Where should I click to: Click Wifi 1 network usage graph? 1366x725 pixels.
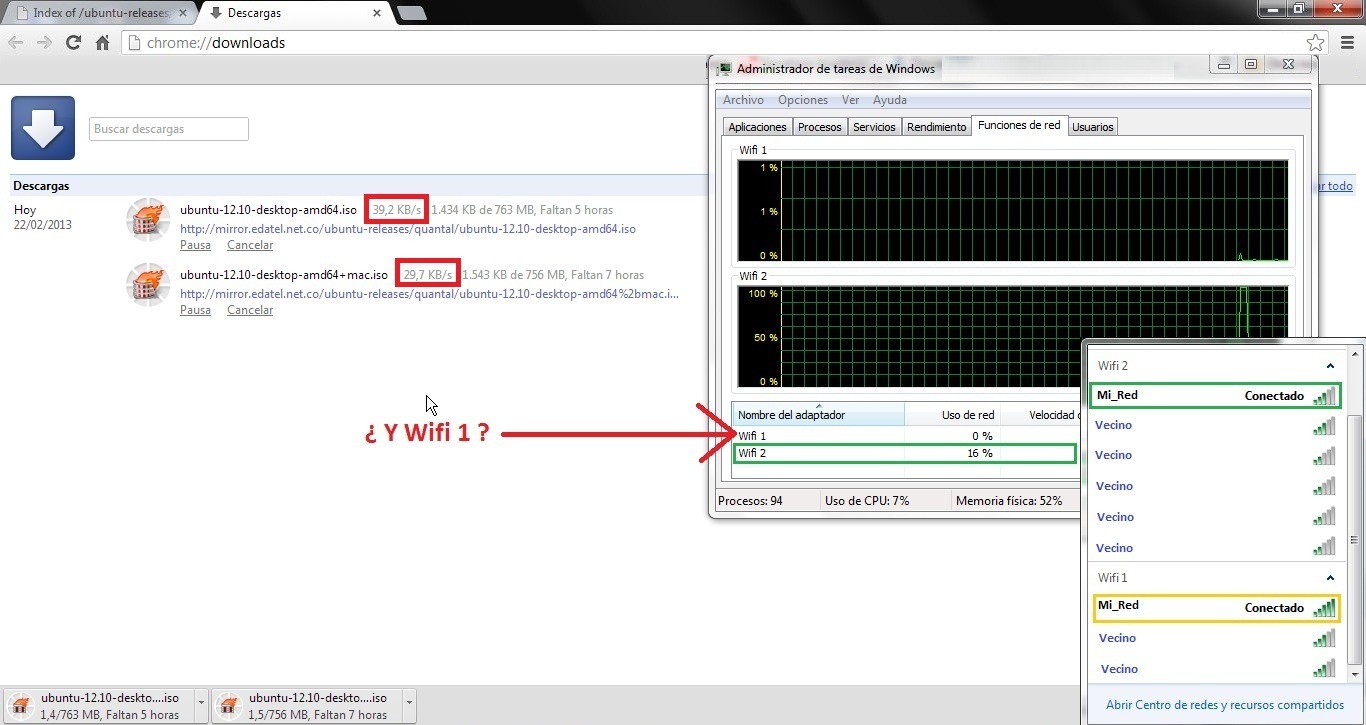pos(1012,212)
